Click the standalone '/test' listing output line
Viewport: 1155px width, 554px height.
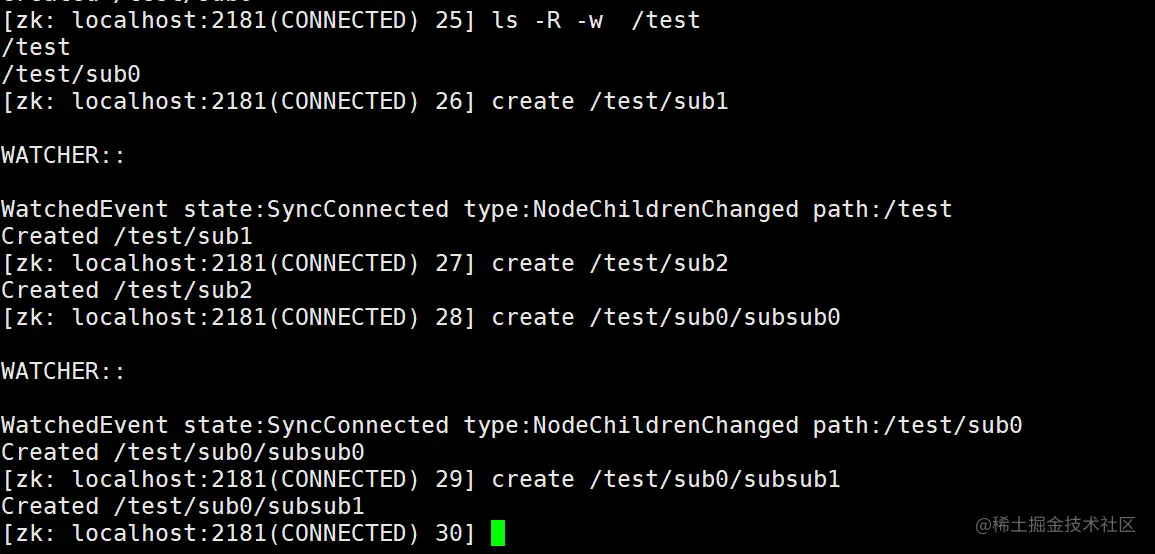pyautogui.click(x=36, y=47)
